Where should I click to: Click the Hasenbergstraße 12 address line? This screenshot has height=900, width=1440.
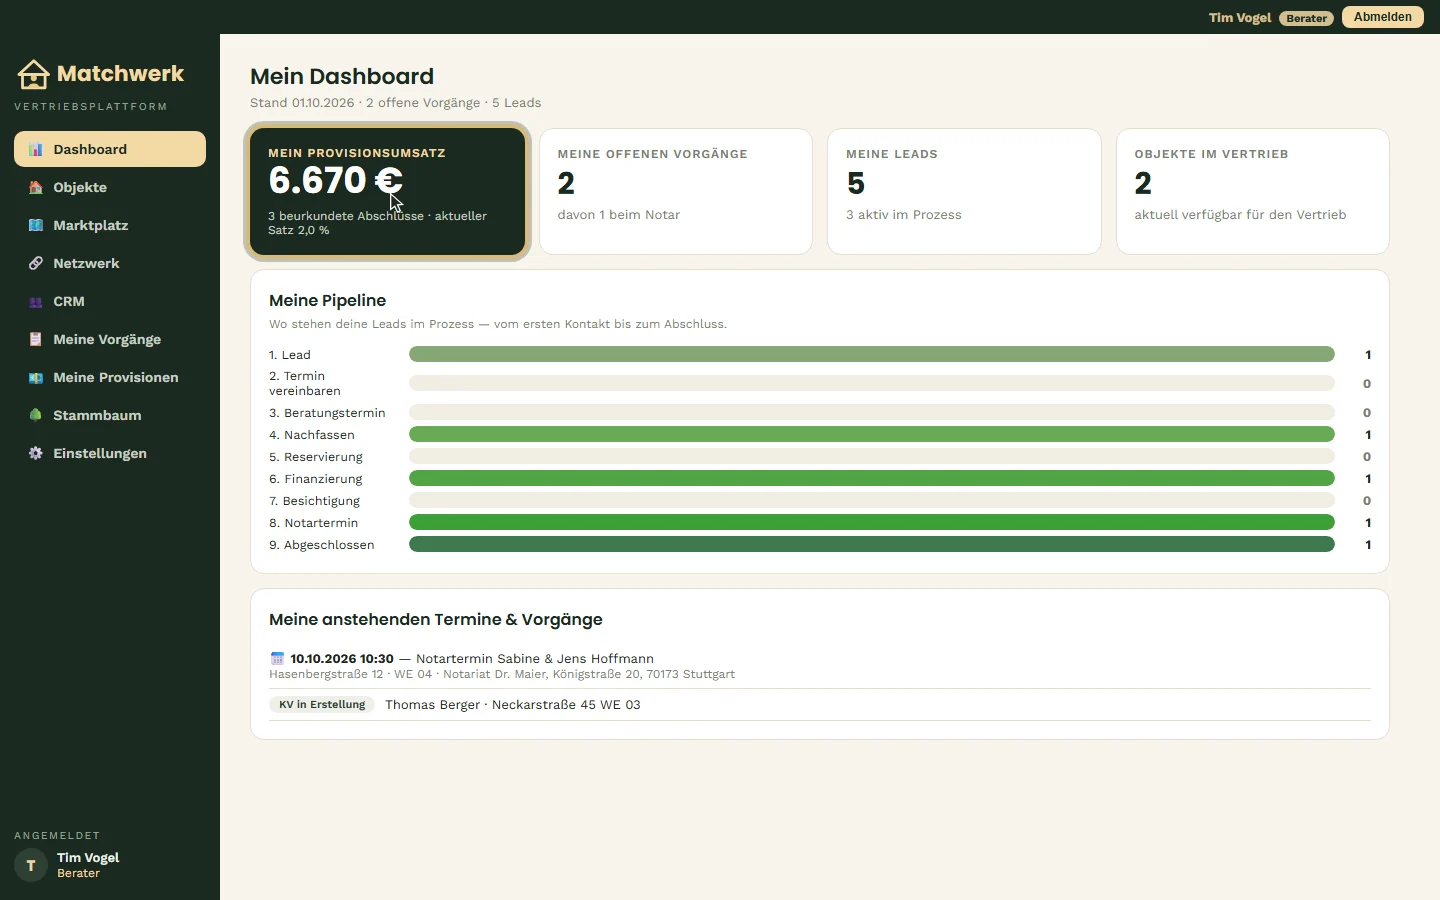(502, 674)
